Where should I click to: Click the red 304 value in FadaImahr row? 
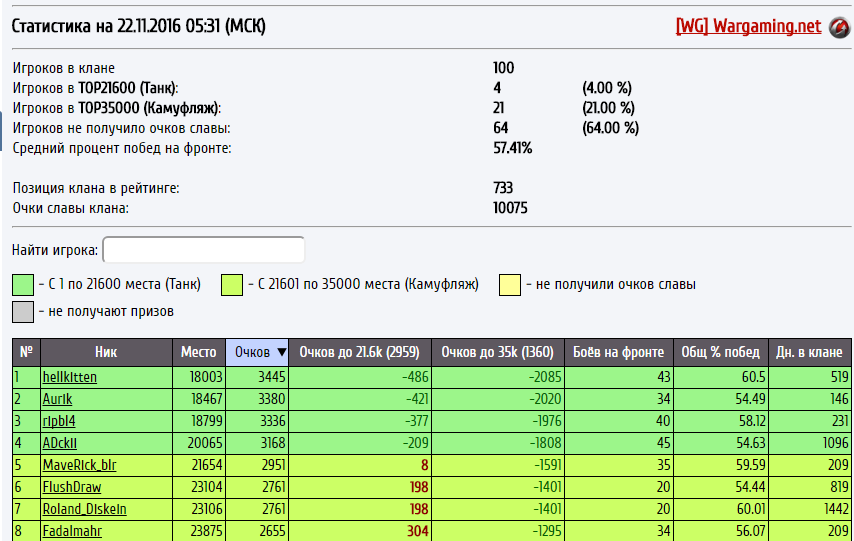click(418, 531)
